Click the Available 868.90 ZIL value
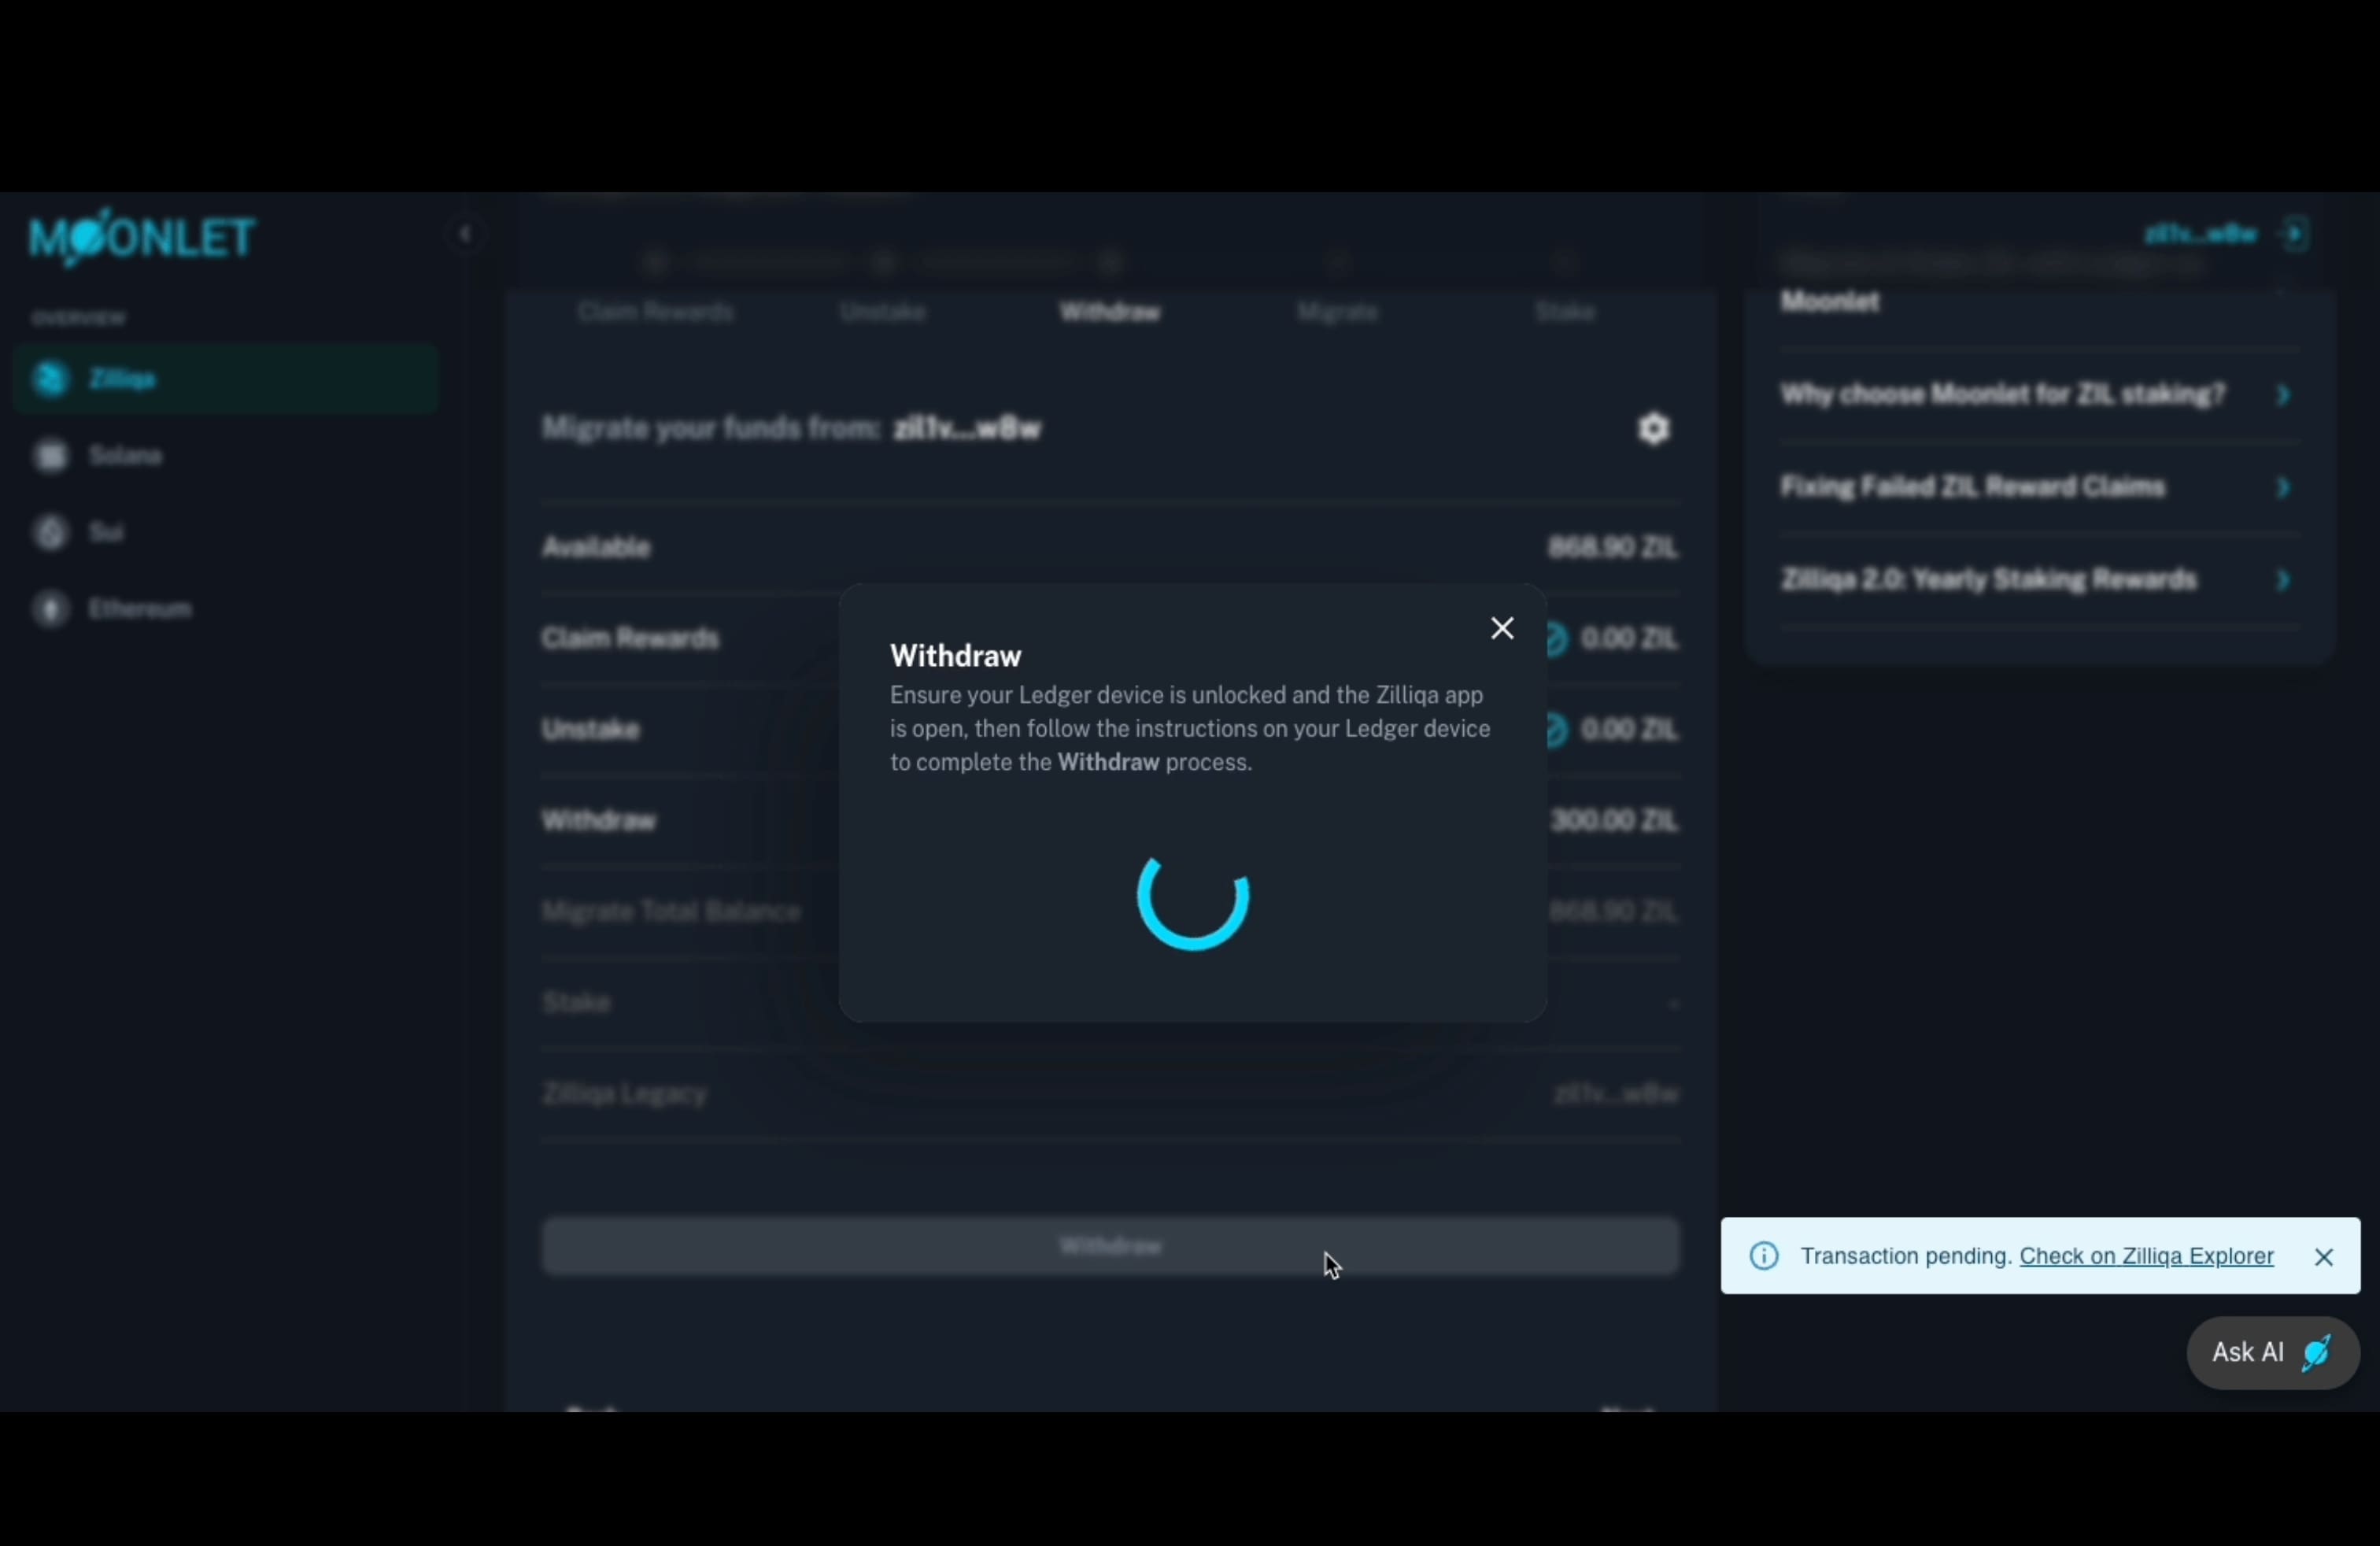The height and width of the screenshot is (1546, 2380). (1612, 547)
